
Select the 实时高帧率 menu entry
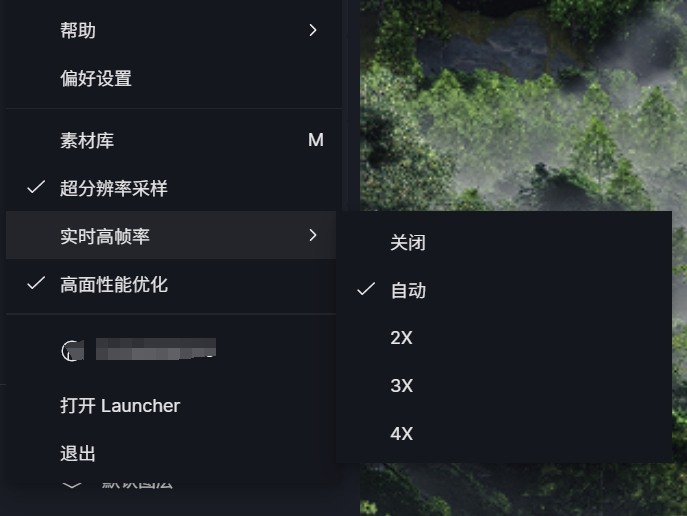pos(171,235)
